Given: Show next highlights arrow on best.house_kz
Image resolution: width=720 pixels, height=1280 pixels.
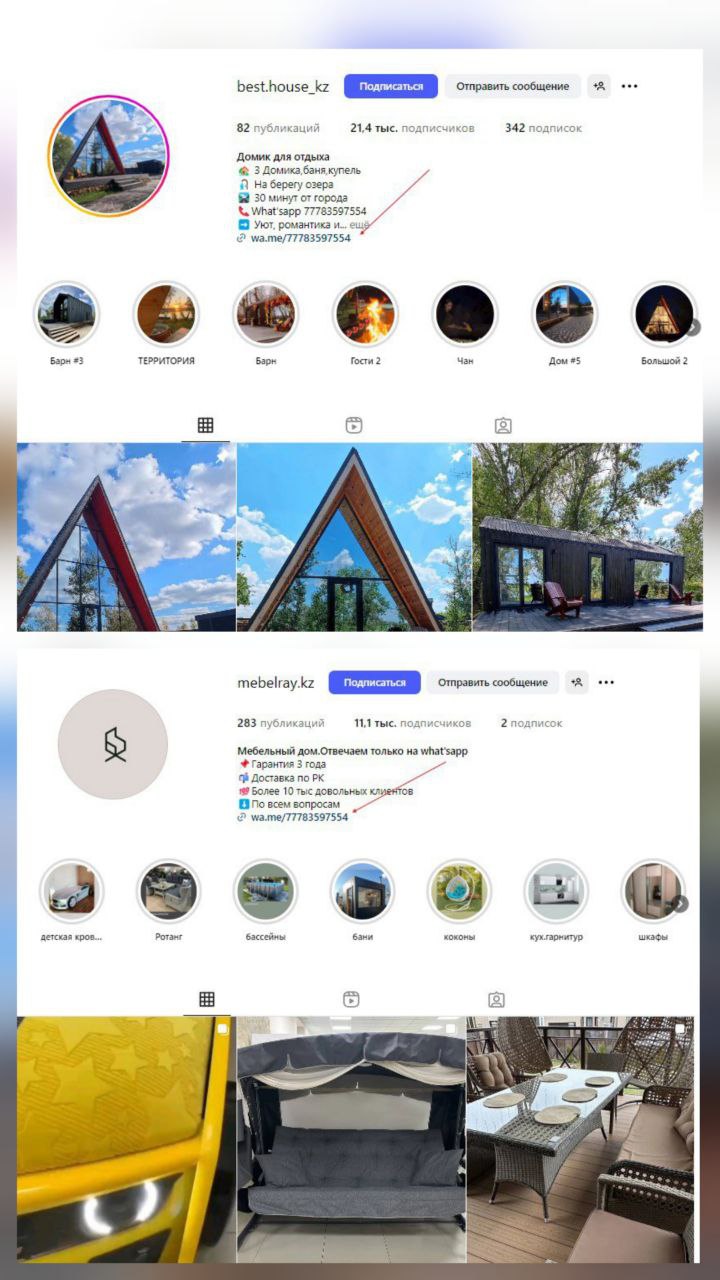Looking at the screenshot, I should pos(692,326).
